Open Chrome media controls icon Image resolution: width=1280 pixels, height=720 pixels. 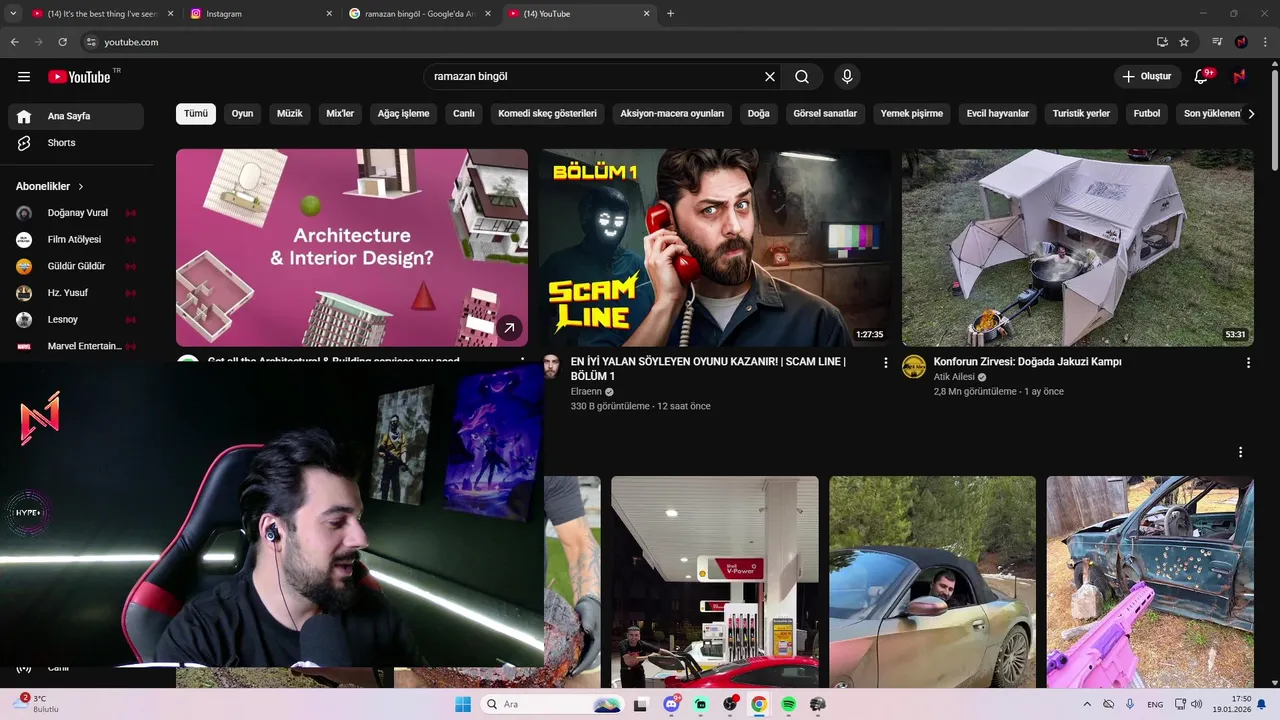tap(1217, 42)
